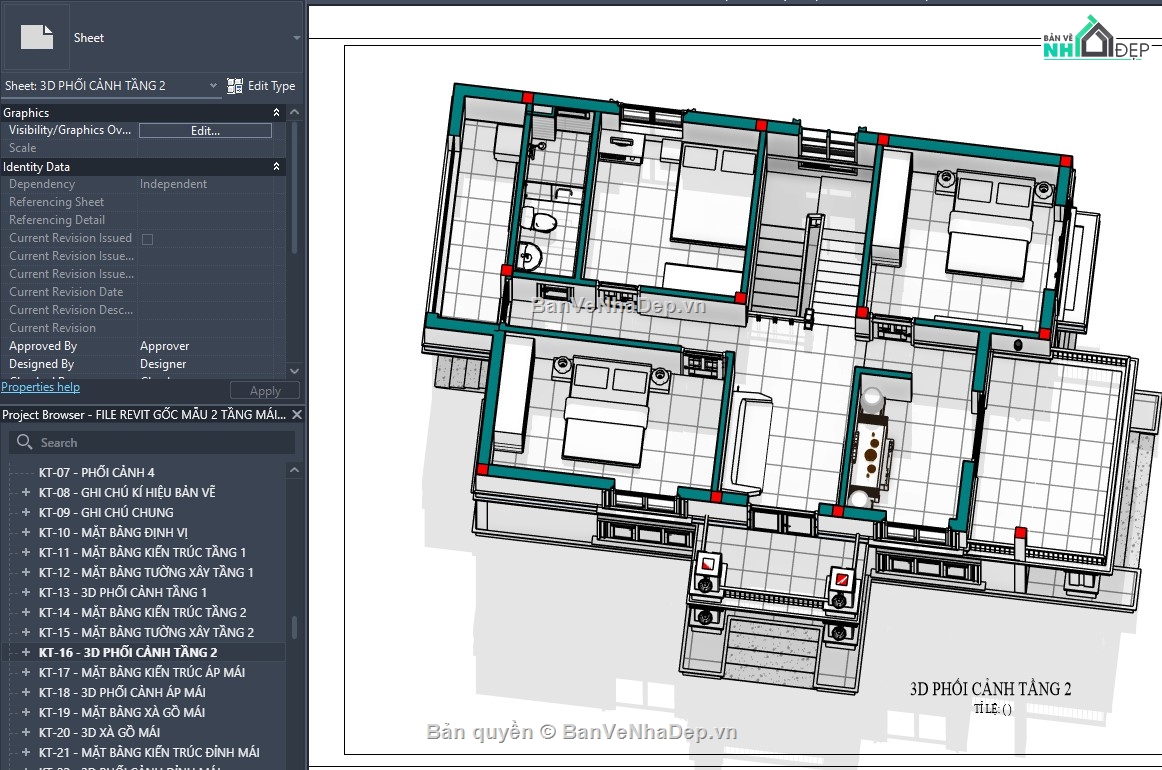This screenshot has height=770, width=1162.
Task: Click the Bản Vẽ Nhà Đẹp logo
Action: coord(1095,39)
